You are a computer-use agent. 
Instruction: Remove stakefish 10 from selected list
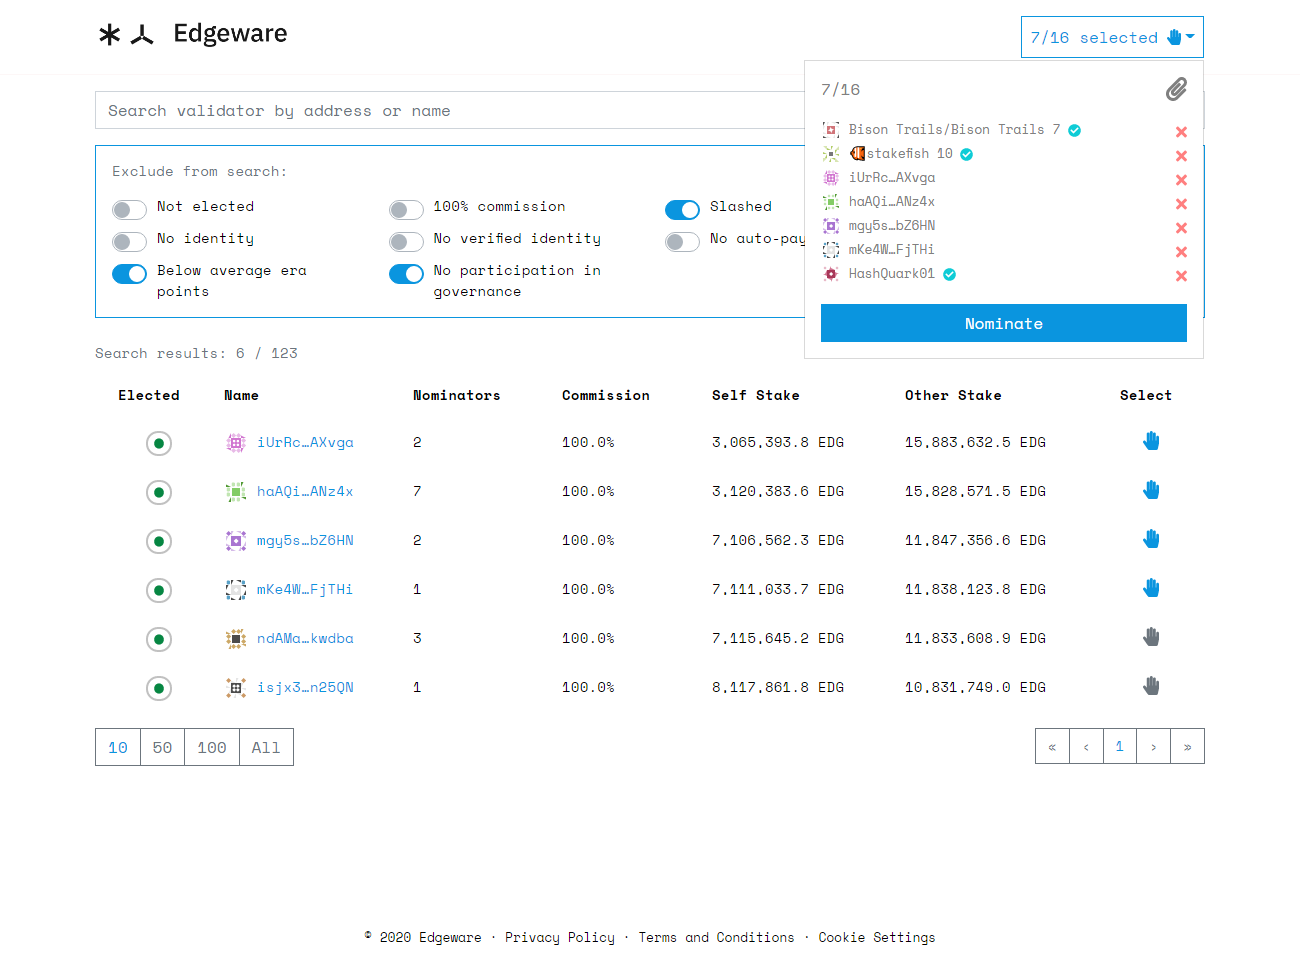[1181, 156]
